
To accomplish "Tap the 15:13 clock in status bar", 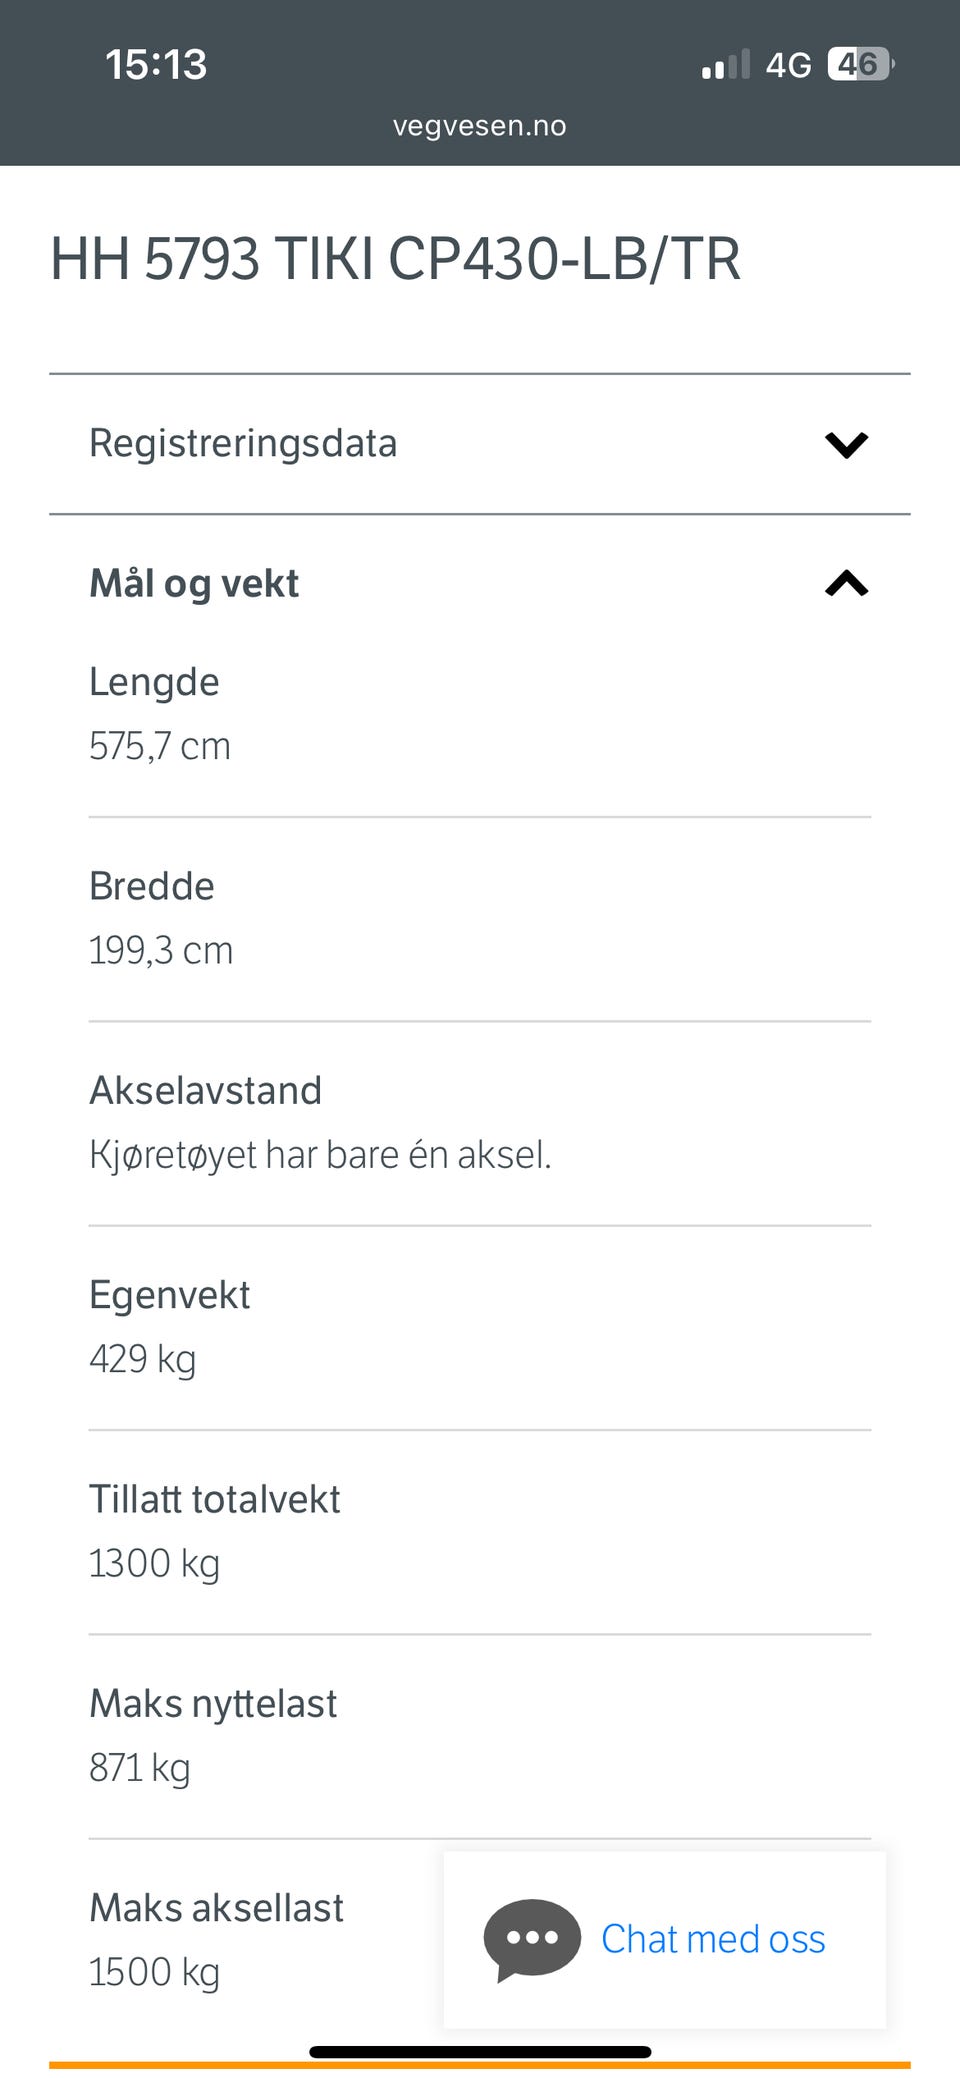I will (156, 64).
